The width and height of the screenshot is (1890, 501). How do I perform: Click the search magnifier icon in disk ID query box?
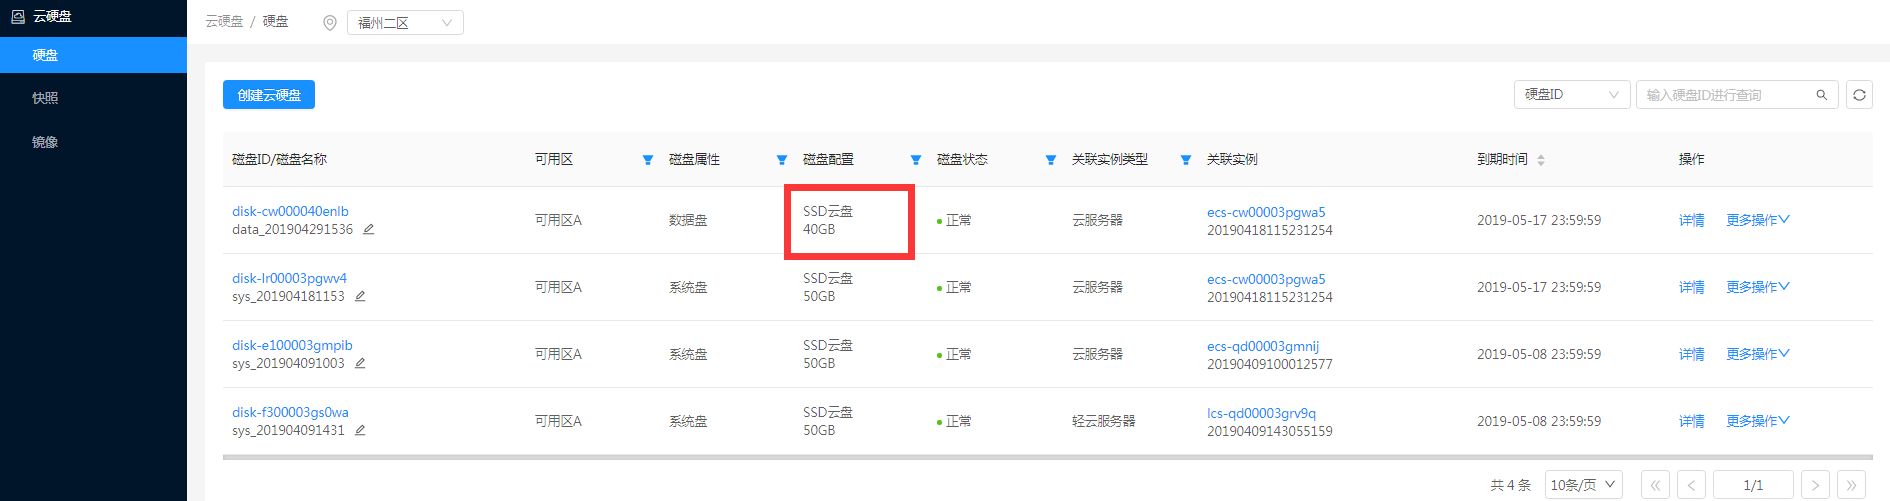coord(1822,95)
